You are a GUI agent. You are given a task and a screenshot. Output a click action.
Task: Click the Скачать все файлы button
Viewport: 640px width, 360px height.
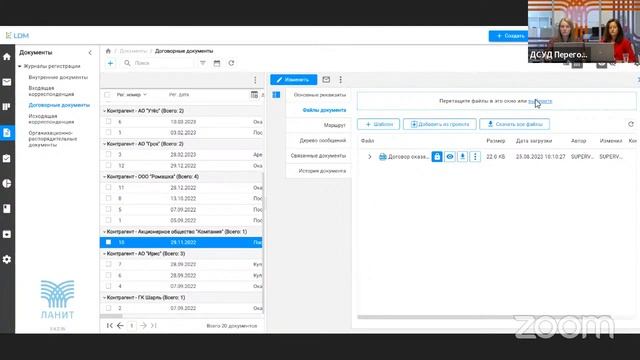[515, 124]
